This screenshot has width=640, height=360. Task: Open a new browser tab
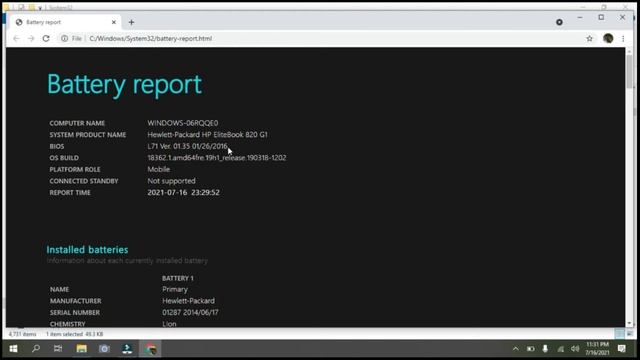point(131,22)
